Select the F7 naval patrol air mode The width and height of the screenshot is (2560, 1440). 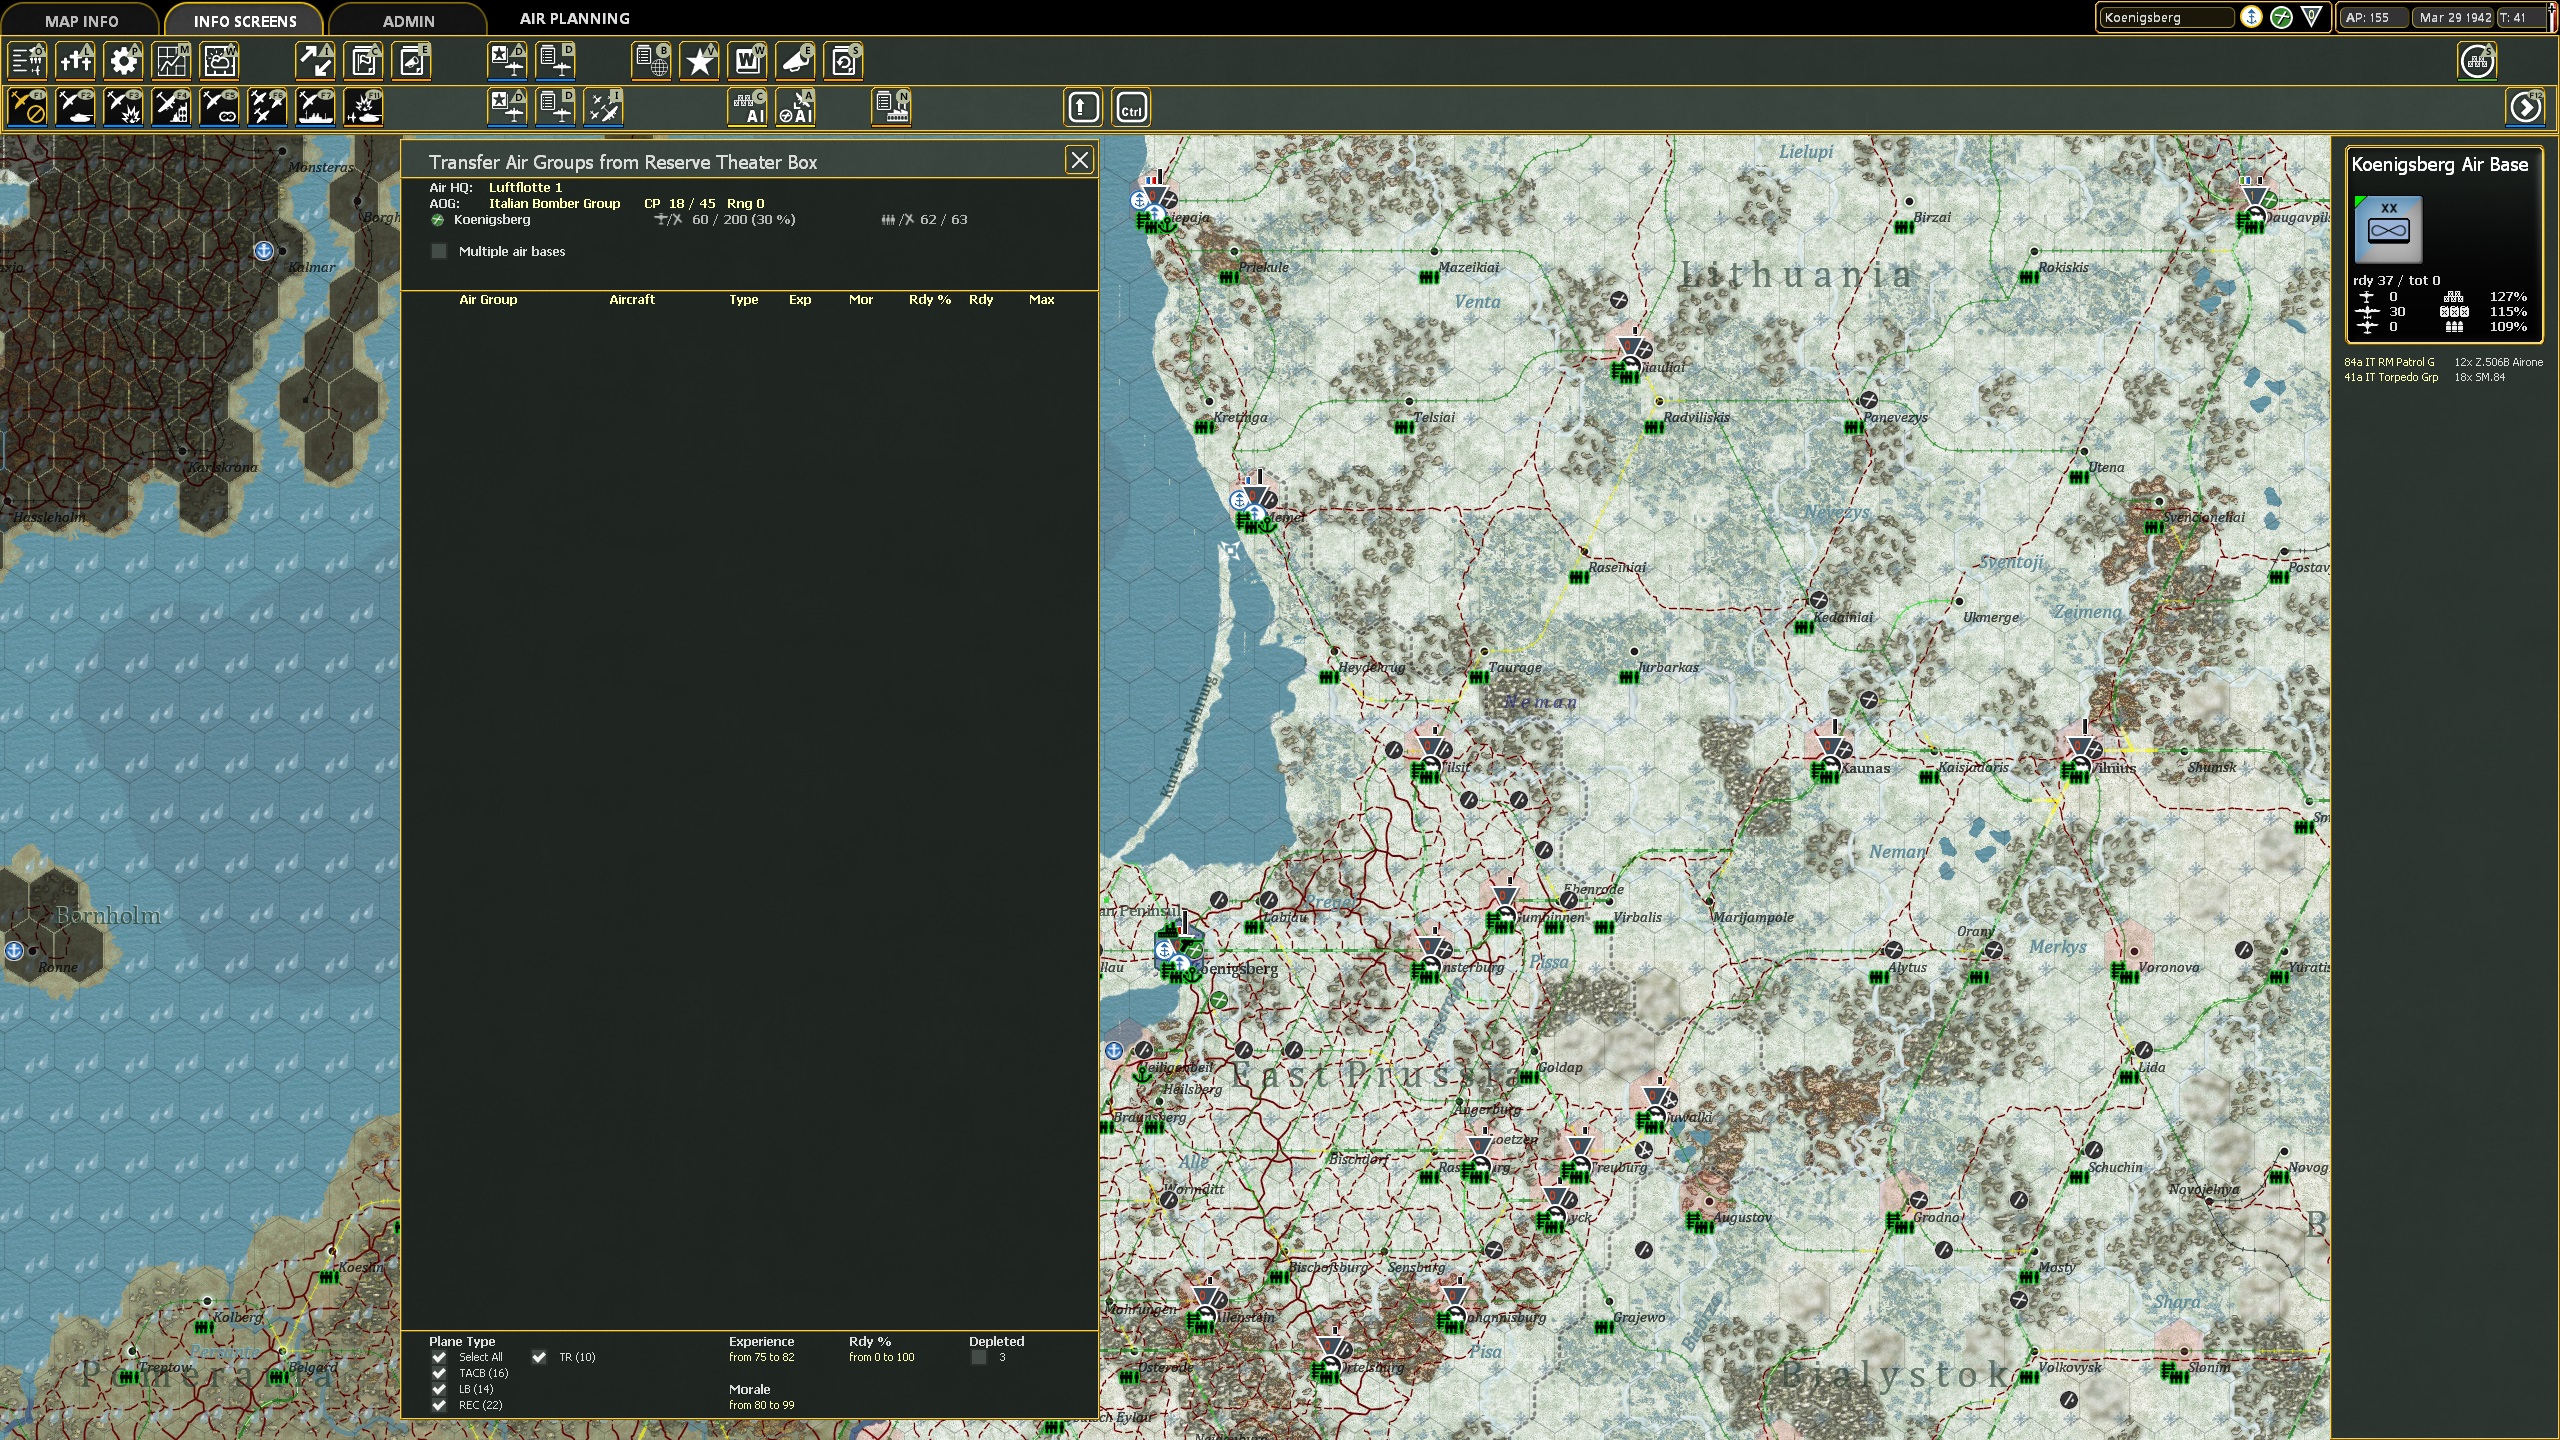[316, 108]
